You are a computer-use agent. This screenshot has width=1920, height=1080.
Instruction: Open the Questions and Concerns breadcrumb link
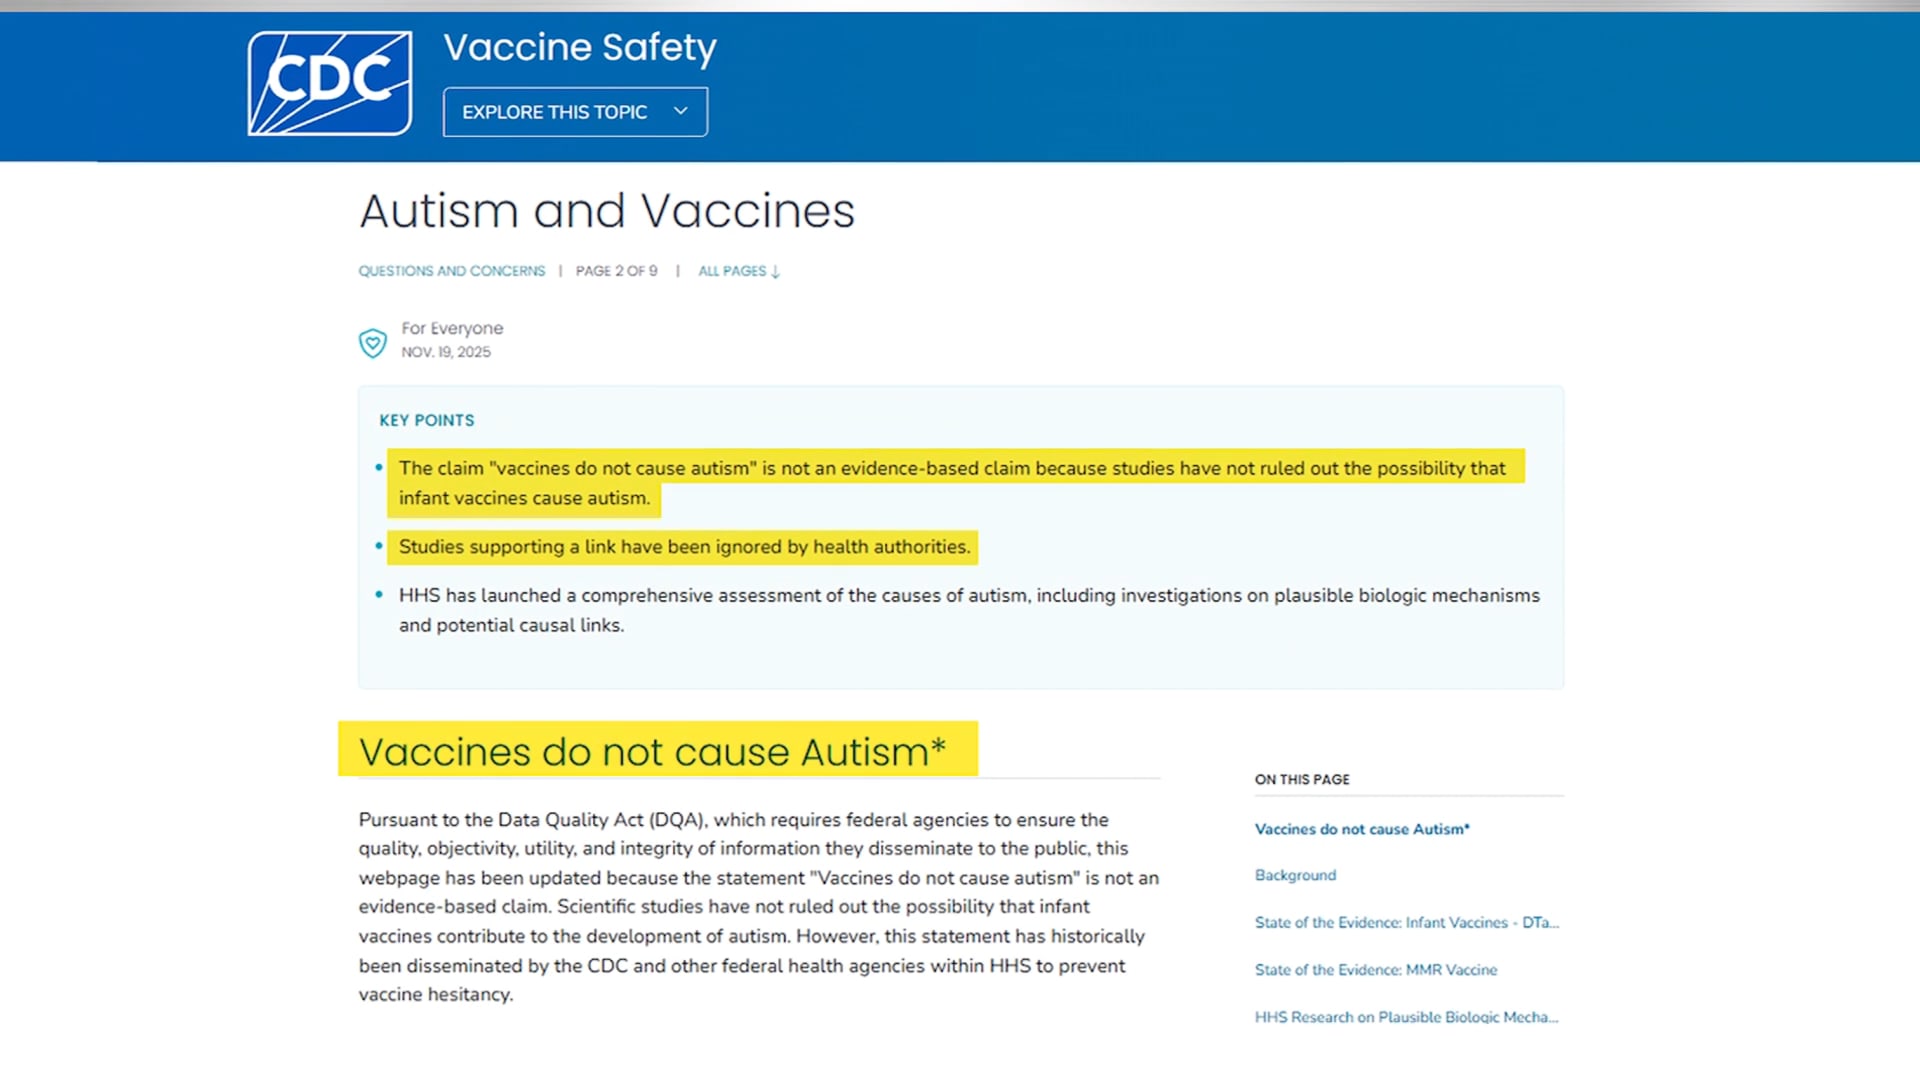pyautogui.click(x=452, y=271)
